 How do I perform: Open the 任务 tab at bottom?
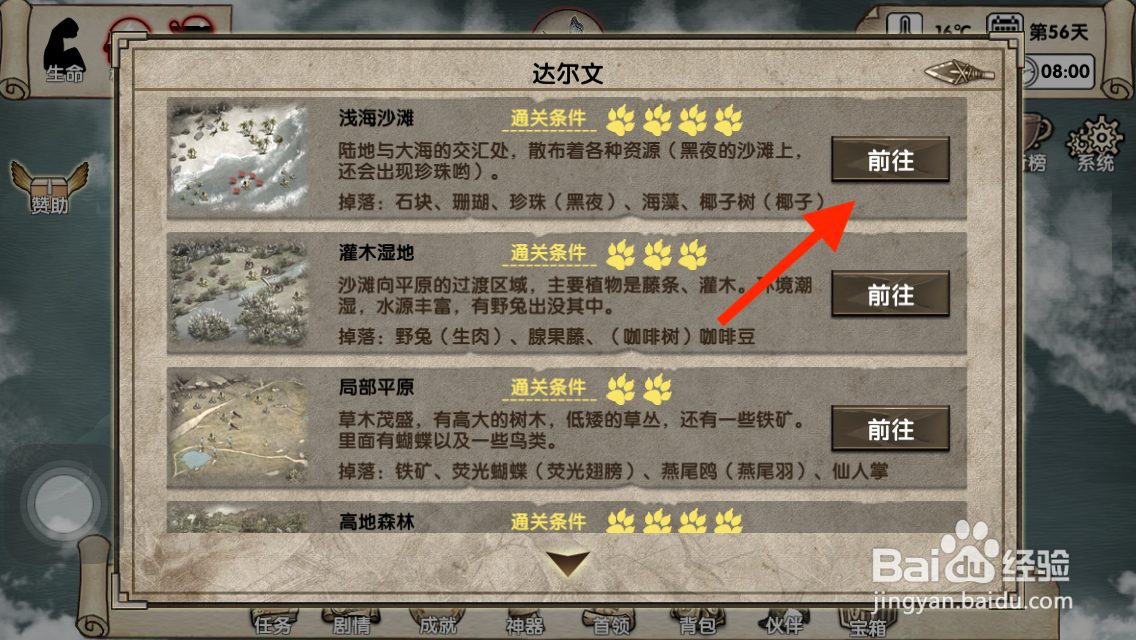(274, 623)
